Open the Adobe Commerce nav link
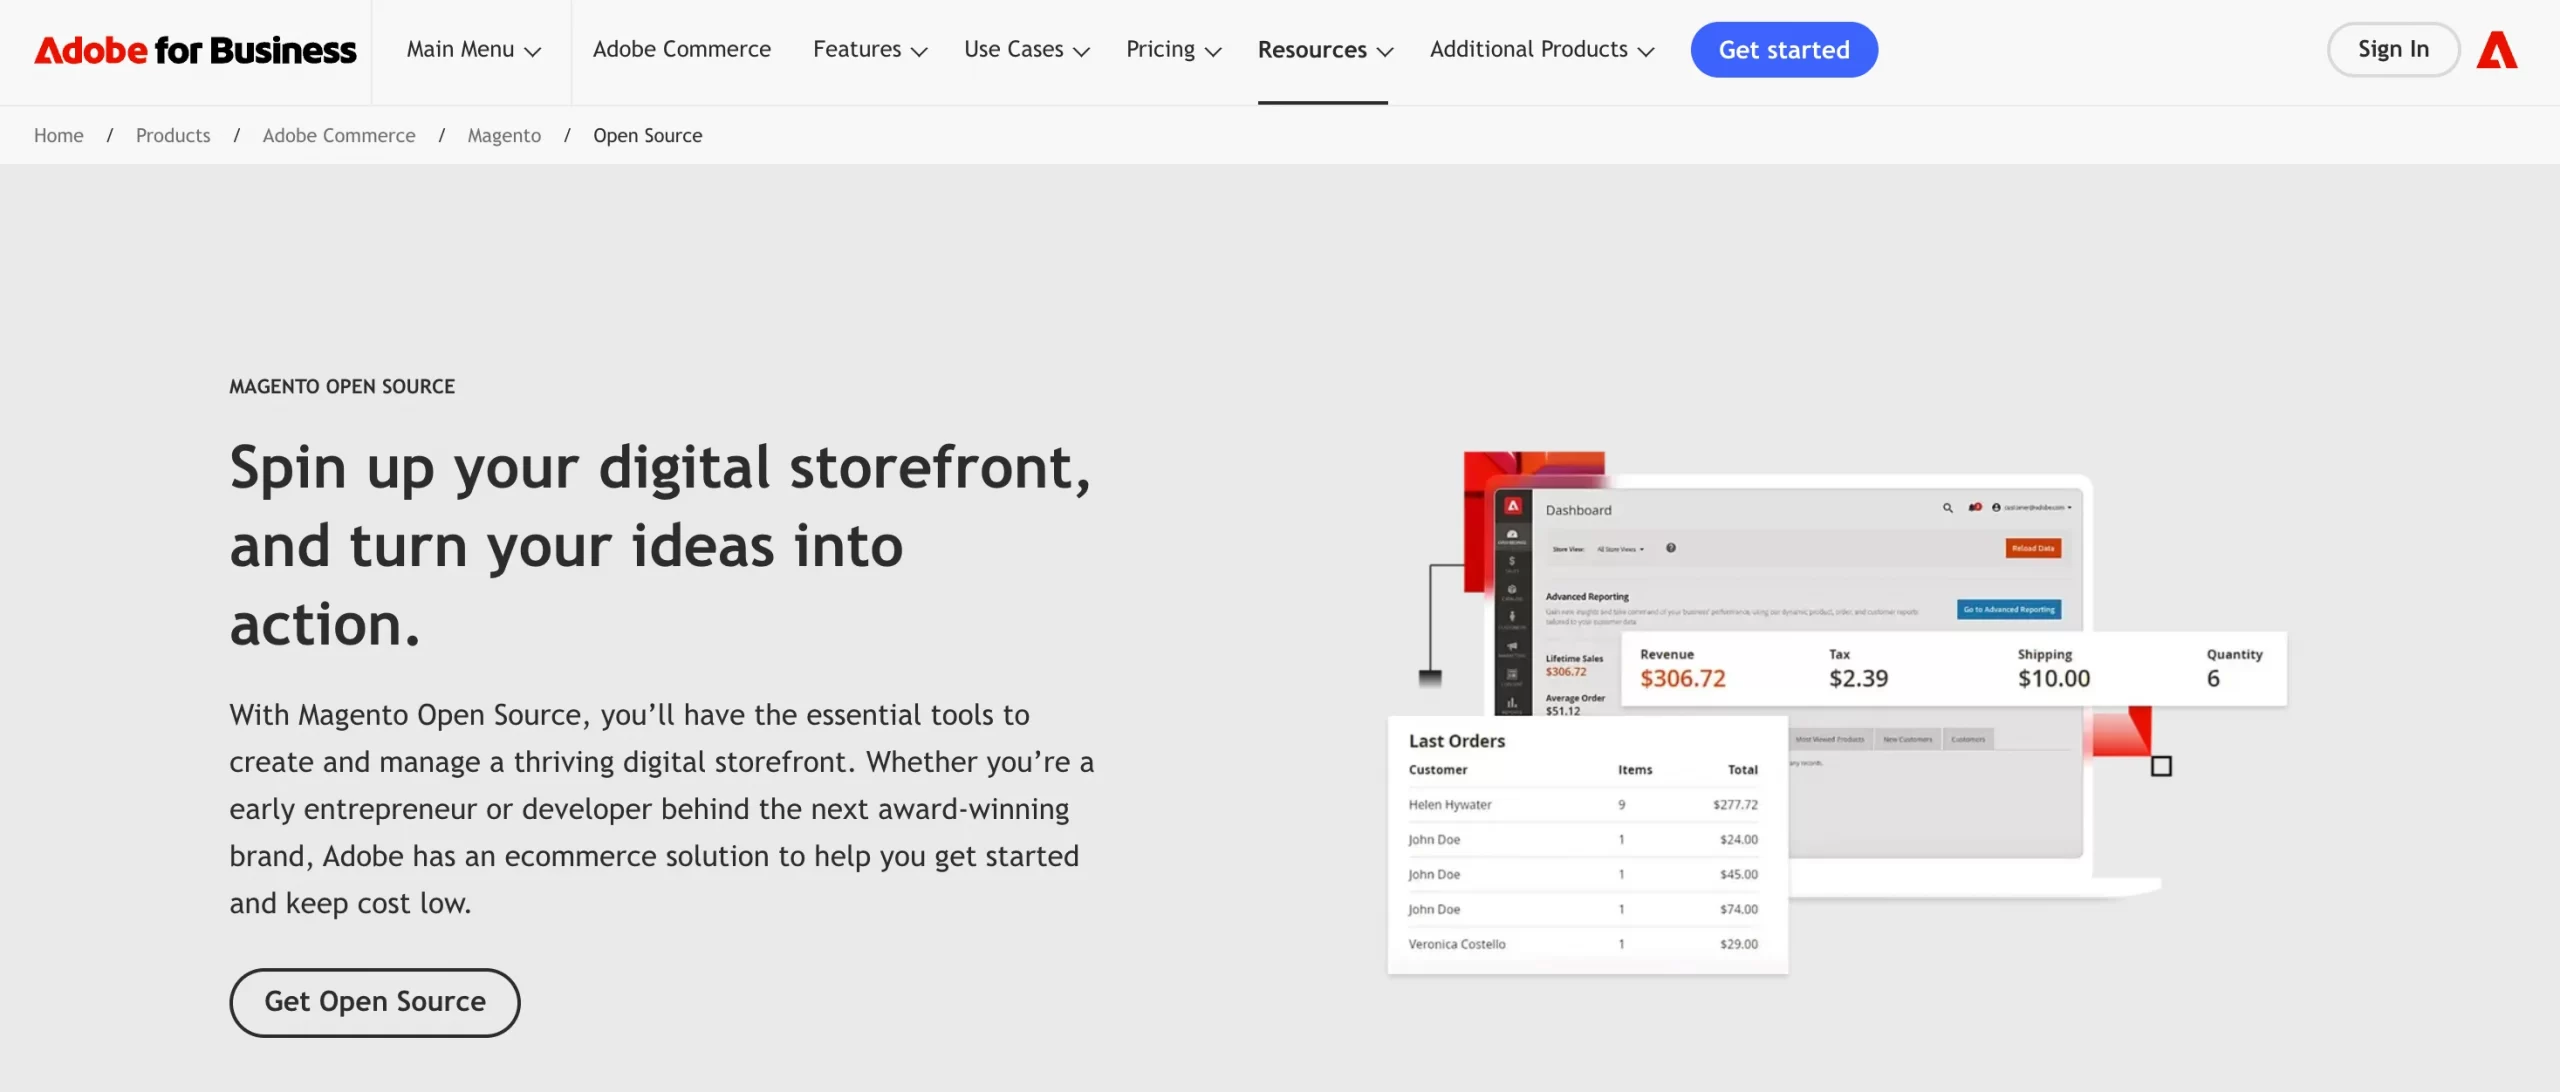Screen dimensions: 2560x1092 (682, 49)
